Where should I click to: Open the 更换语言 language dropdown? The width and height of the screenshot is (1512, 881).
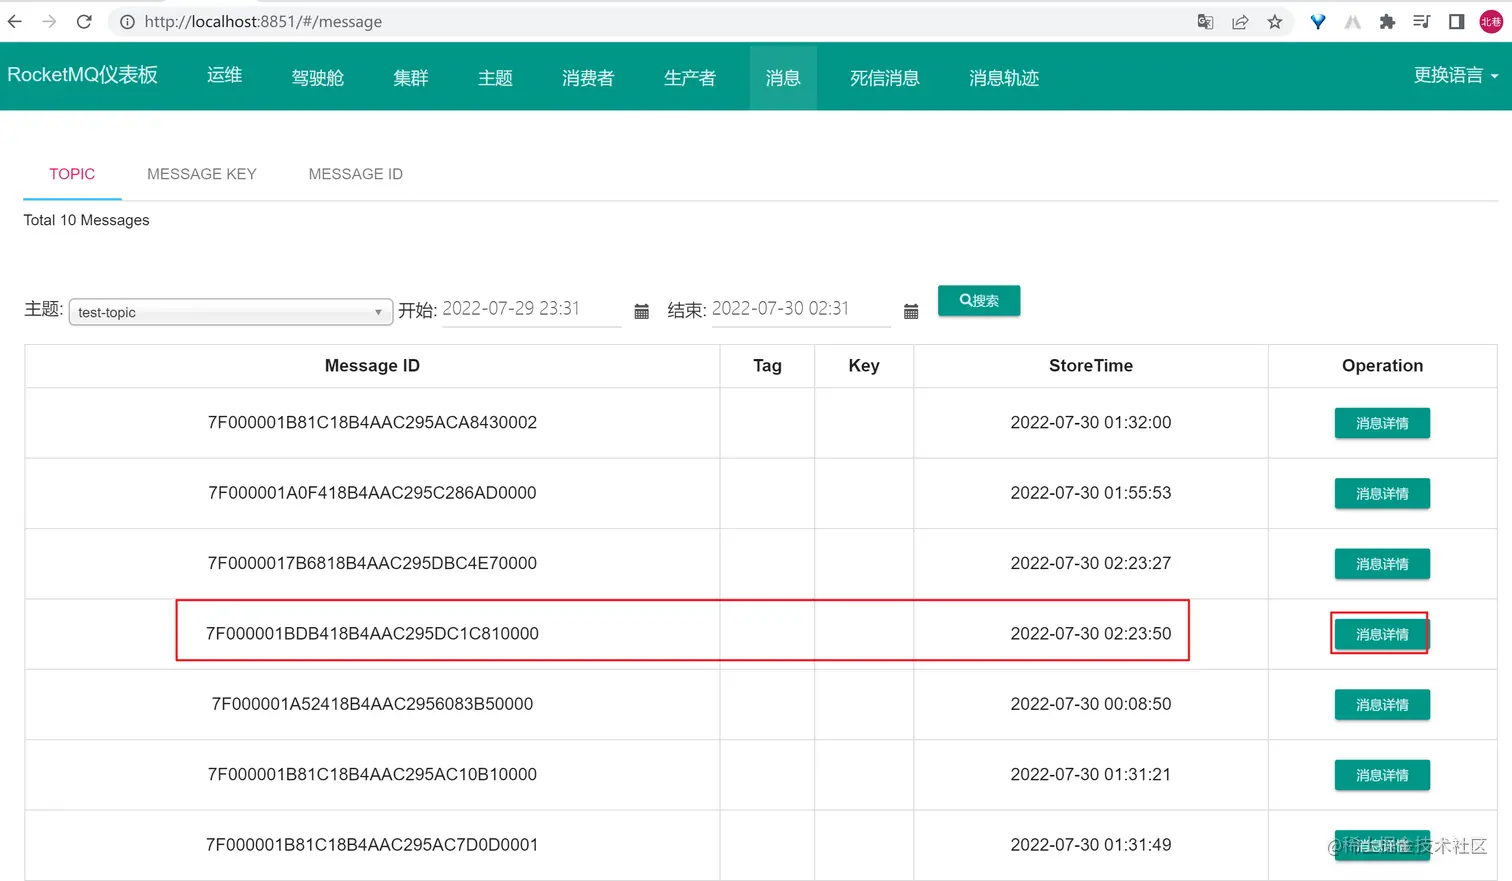1456,75
